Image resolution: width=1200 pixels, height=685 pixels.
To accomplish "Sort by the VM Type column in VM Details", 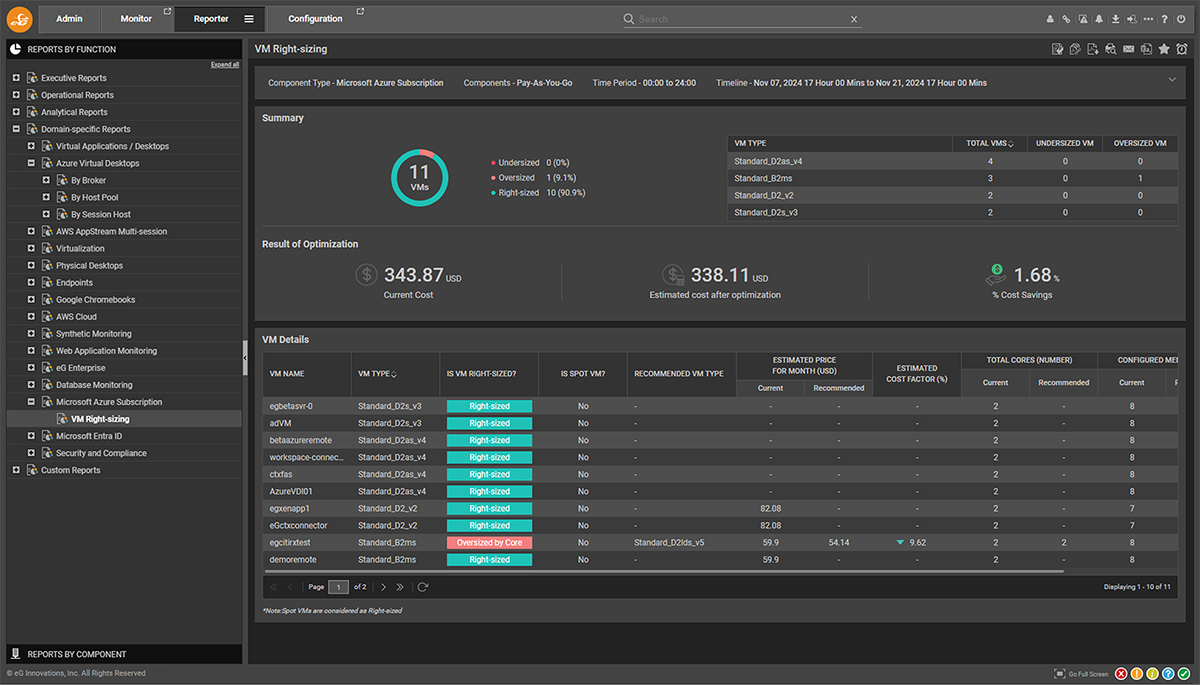I will [394, 374].
